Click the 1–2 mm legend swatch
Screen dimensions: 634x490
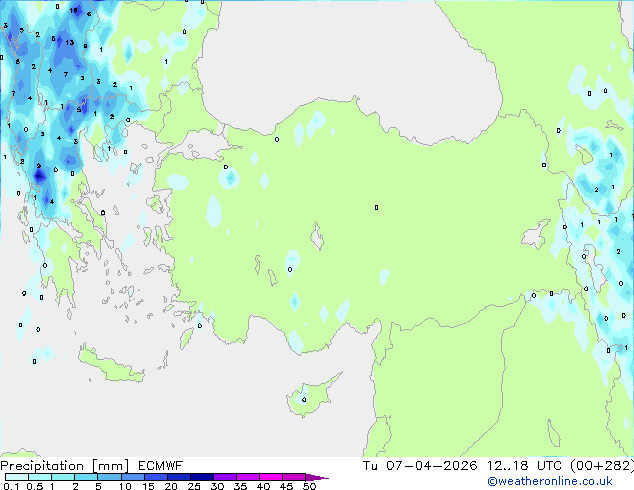tap(63, 477)
